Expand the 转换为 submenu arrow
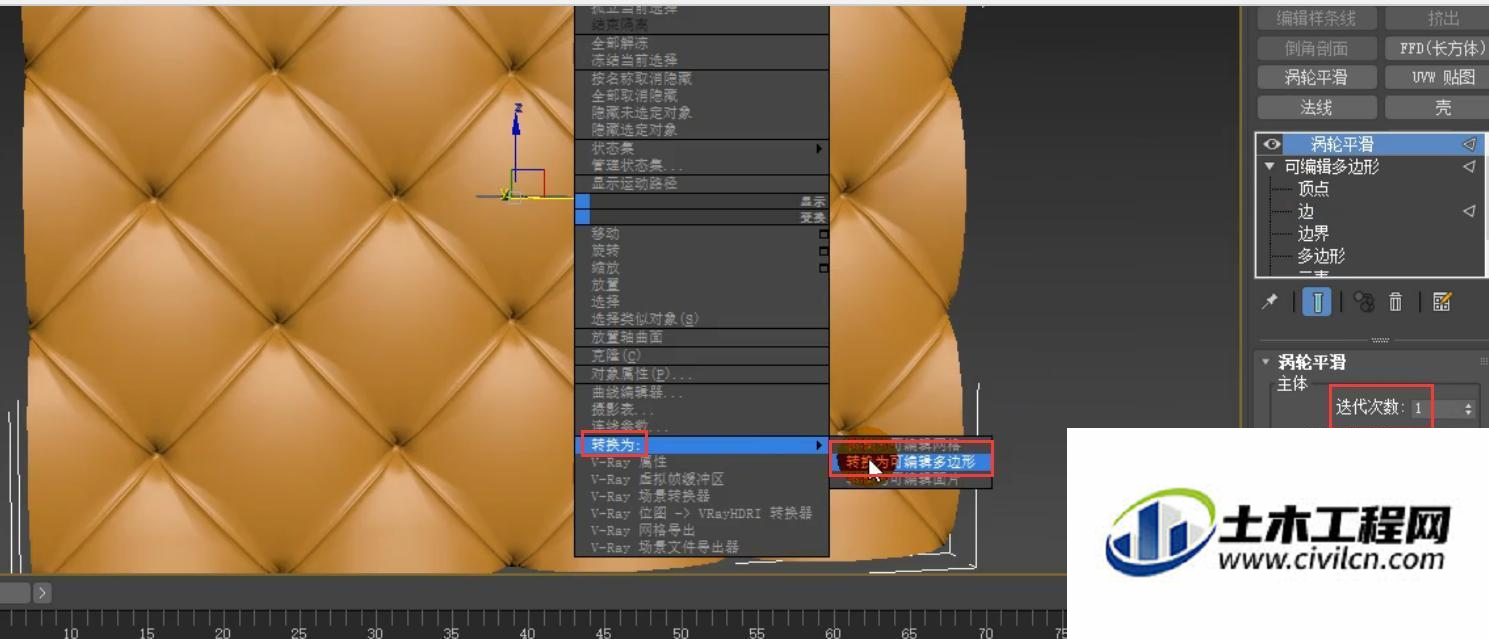Viewport: 1489px width, 639px height. [820, 445]
